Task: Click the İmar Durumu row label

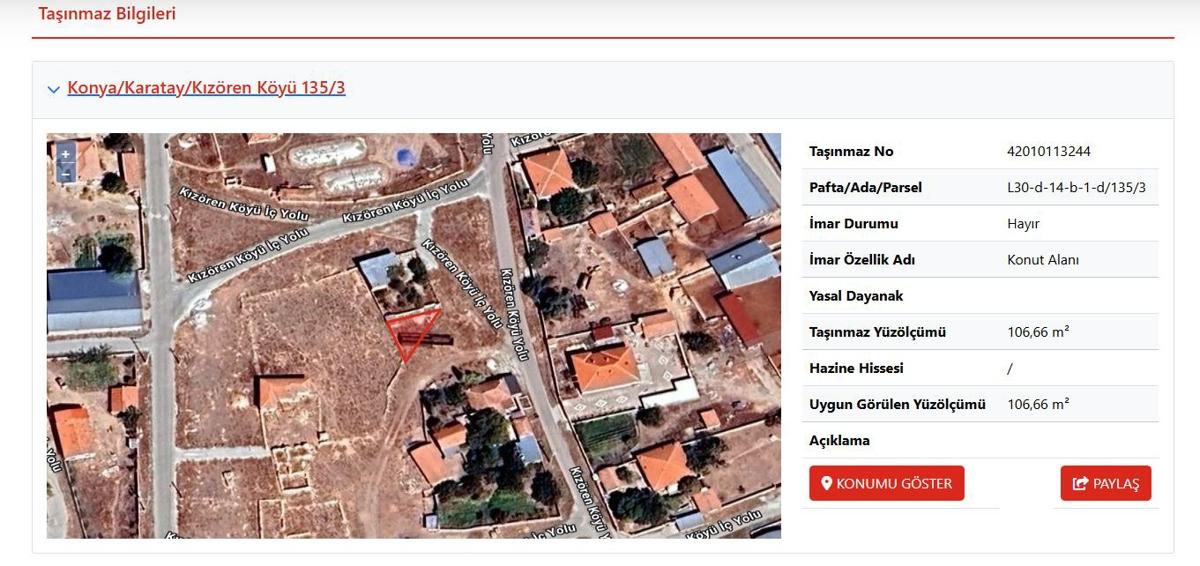Action: pyautogui.click(x=853, y=224)
